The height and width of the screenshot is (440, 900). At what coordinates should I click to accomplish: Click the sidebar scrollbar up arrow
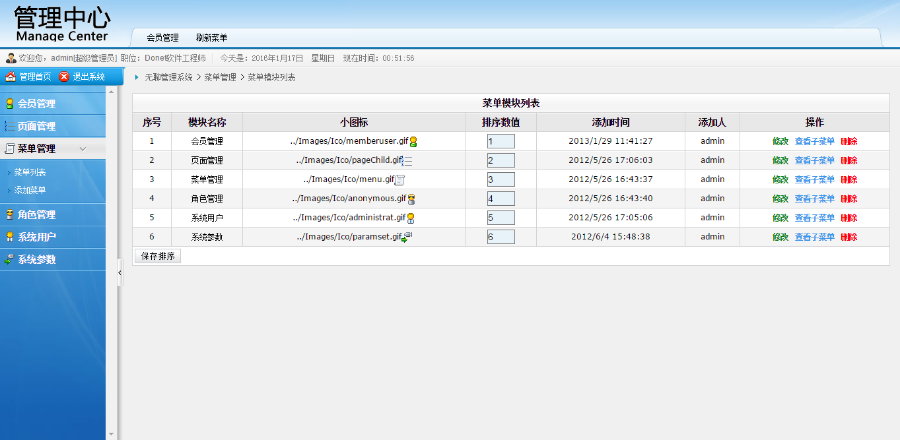point(111,91)
